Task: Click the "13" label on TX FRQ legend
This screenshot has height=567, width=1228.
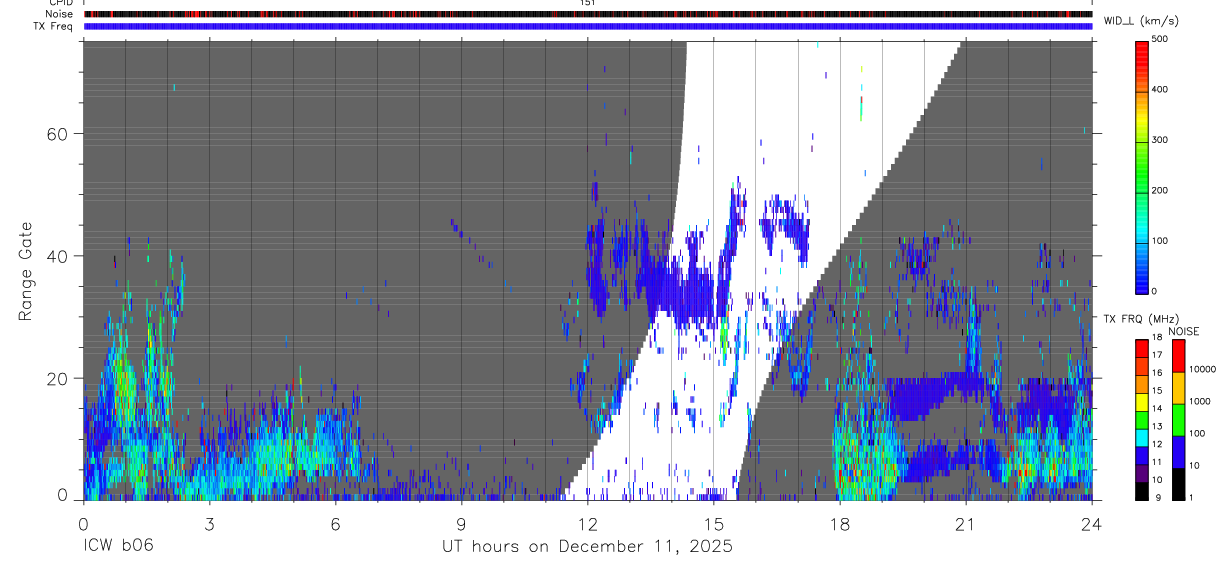Action: (1157, 427)
